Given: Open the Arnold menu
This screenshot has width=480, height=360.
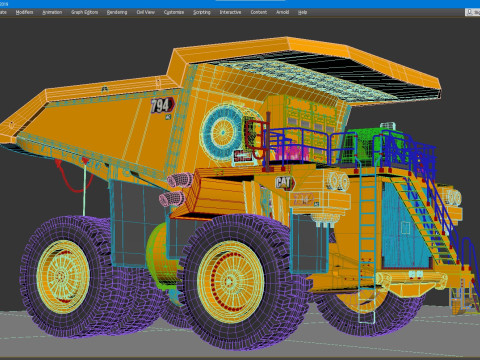Looking at the screenshot, I should [x=282, y=12].
